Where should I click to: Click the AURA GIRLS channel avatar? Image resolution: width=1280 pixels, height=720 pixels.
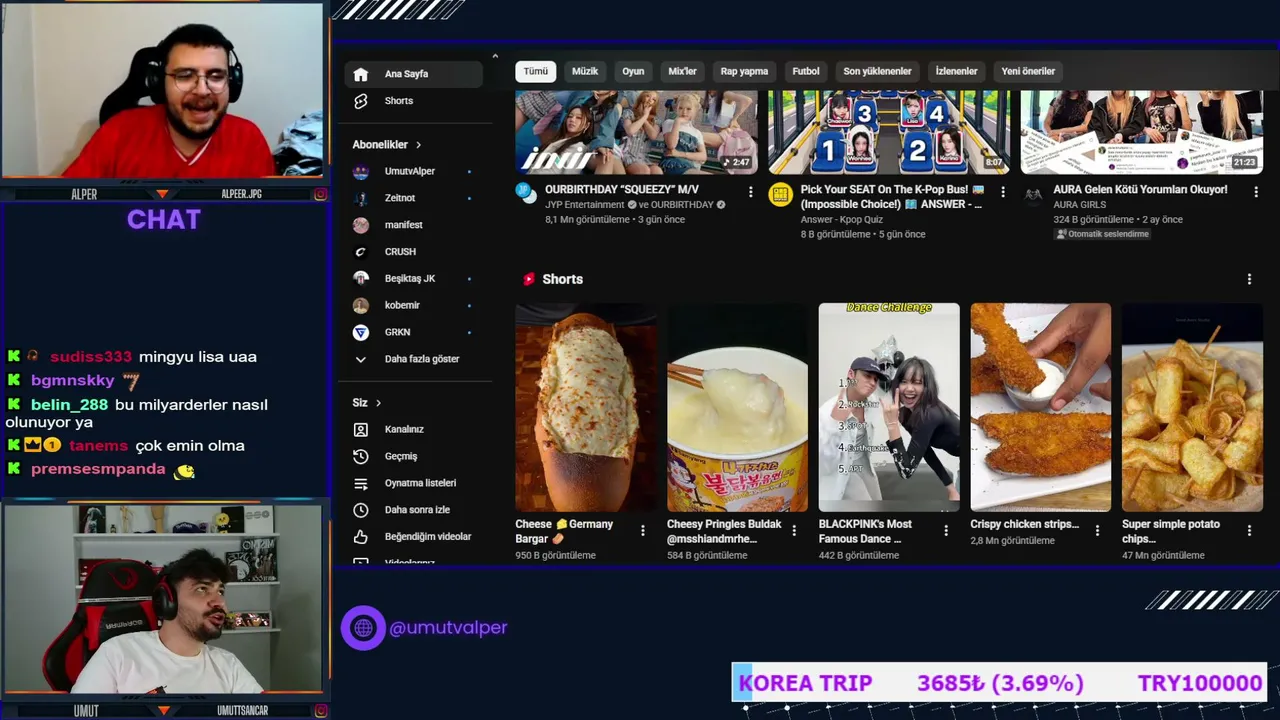click(x=1033, y=194)
